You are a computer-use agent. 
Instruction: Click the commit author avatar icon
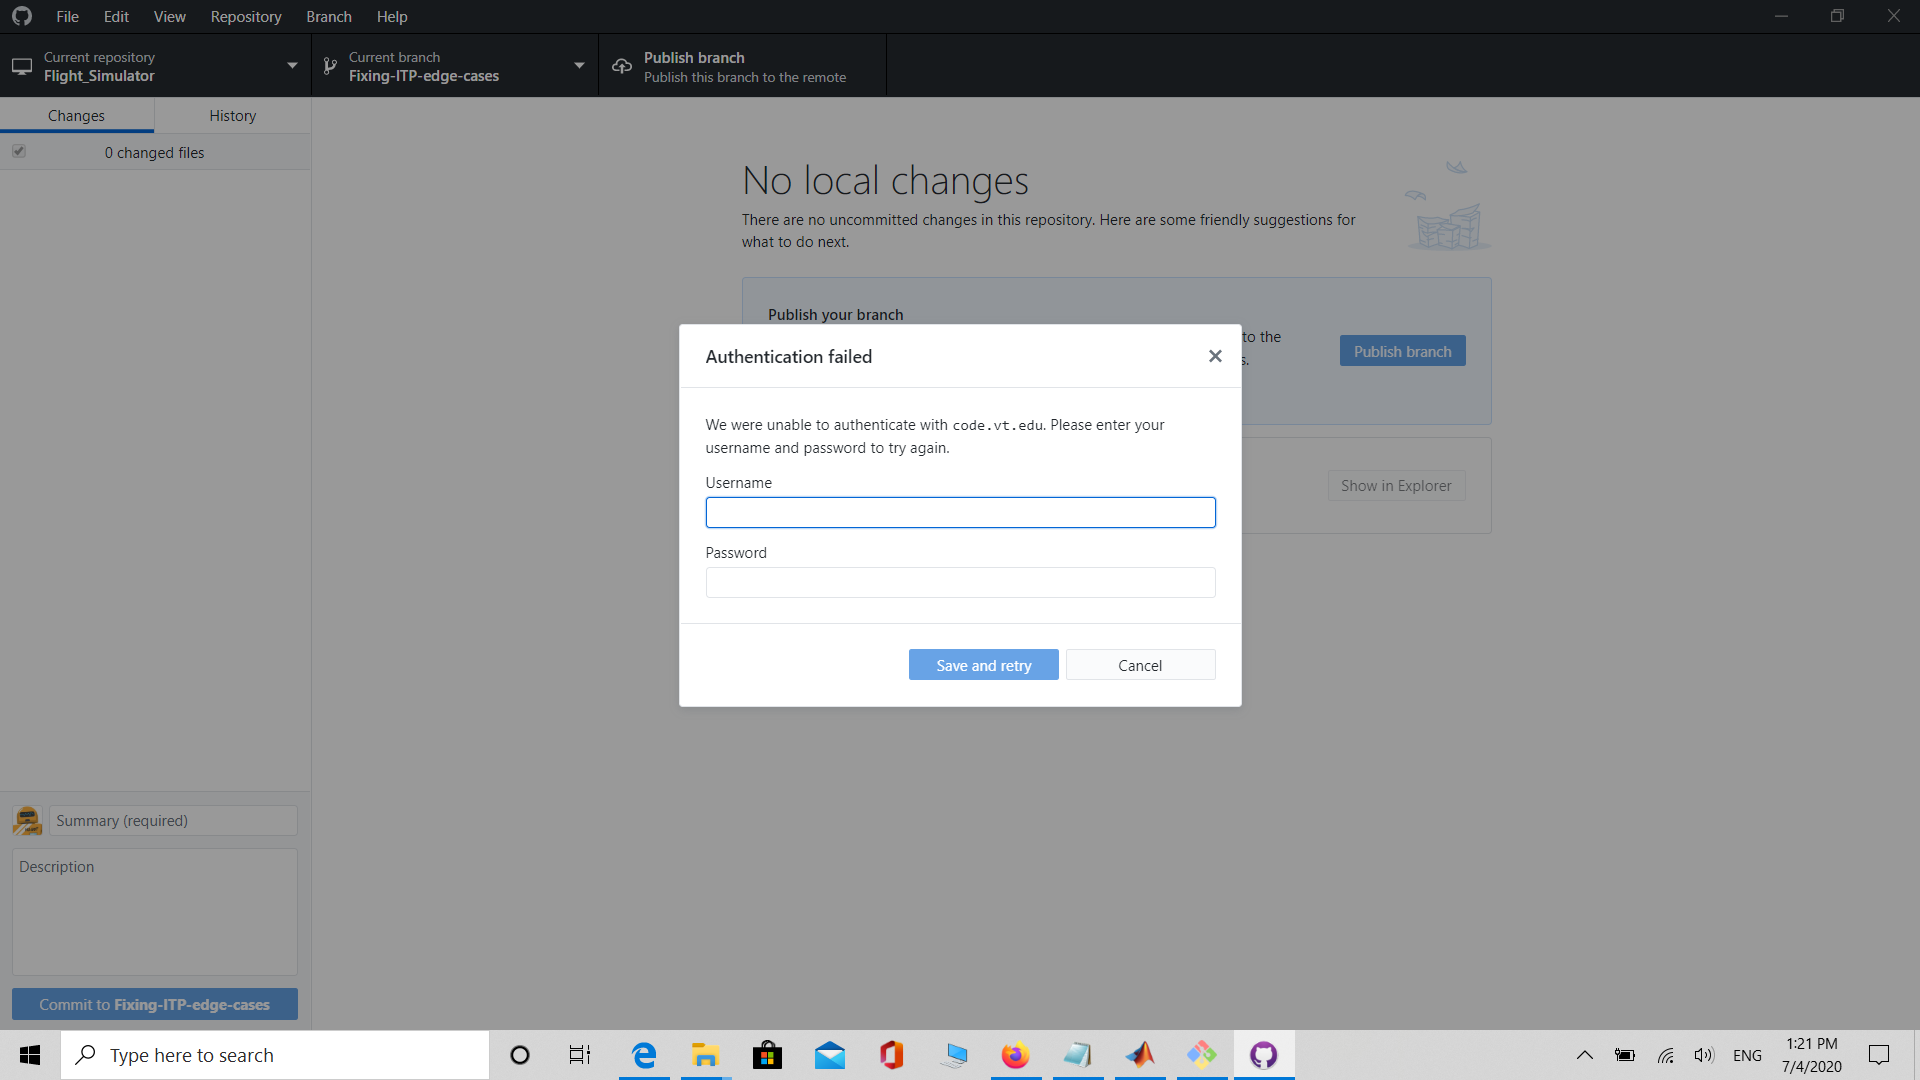pos(27,820)
